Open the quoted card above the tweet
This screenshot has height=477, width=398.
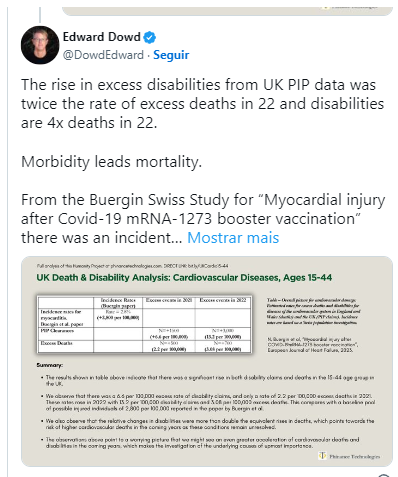228,10
